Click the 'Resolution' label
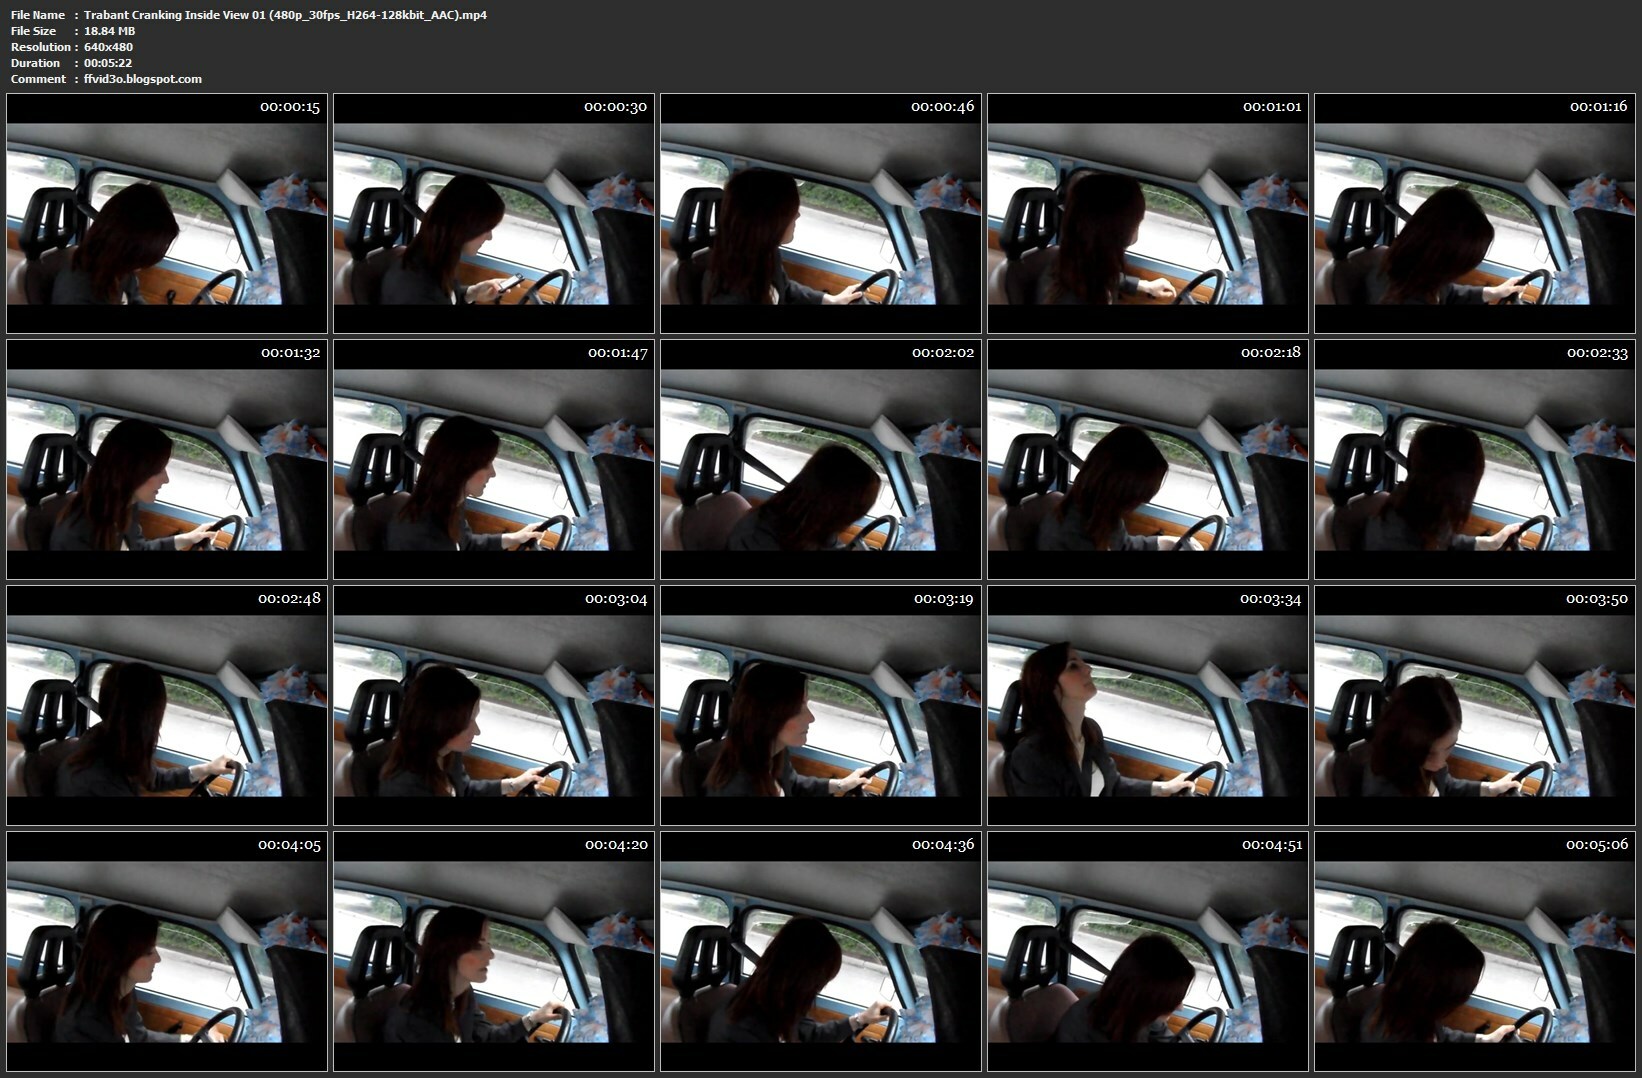 [41, 47]
